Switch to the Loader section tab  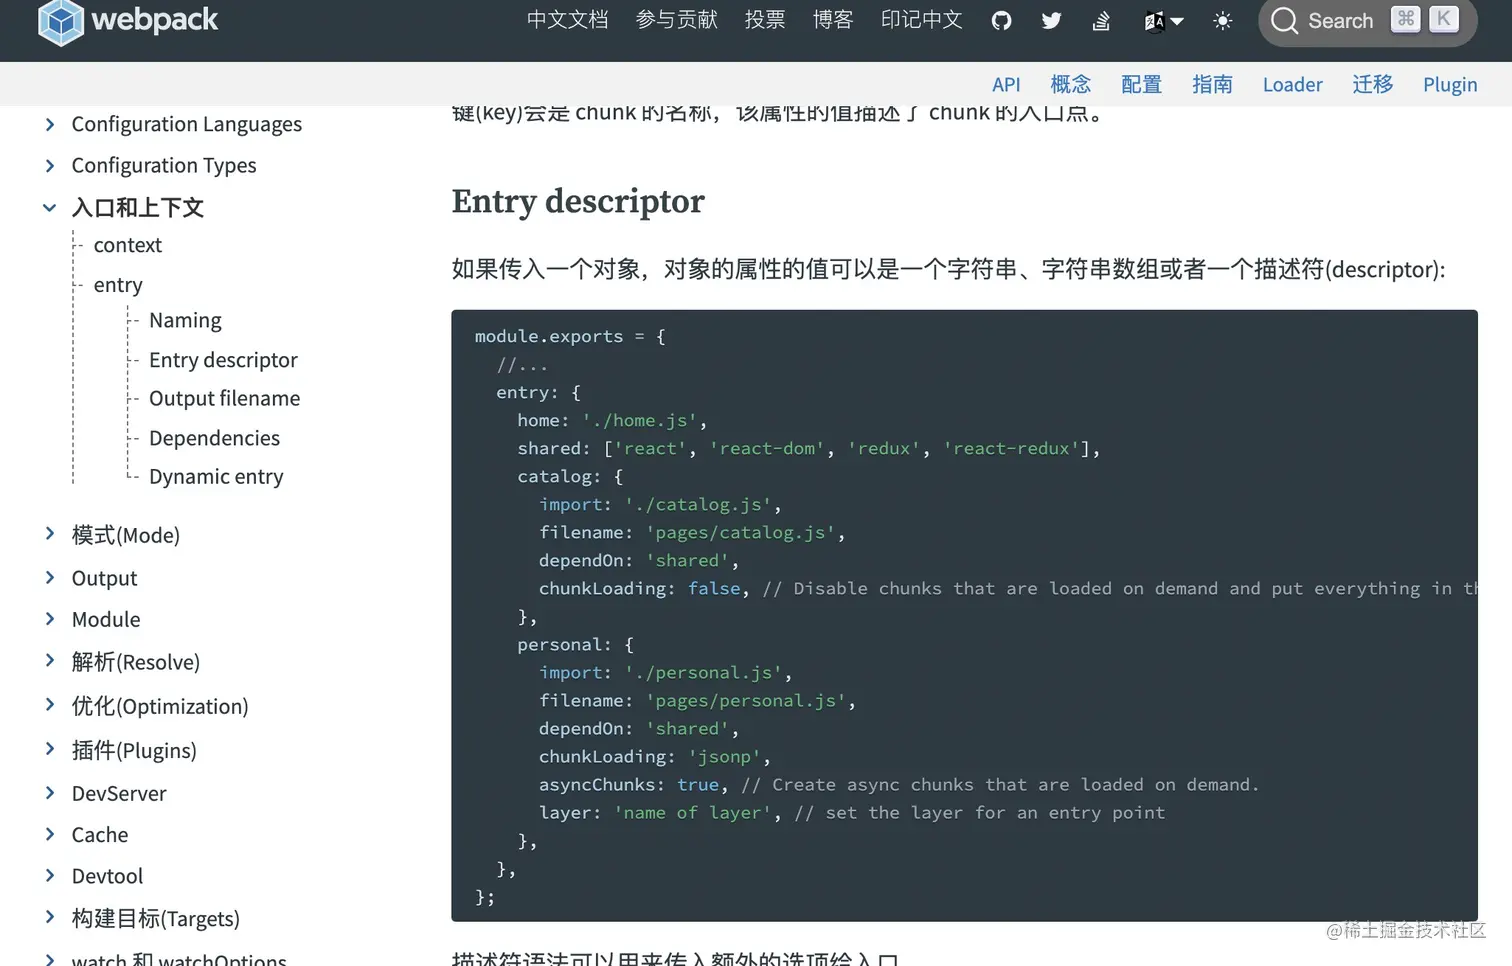pos(1292,85)
